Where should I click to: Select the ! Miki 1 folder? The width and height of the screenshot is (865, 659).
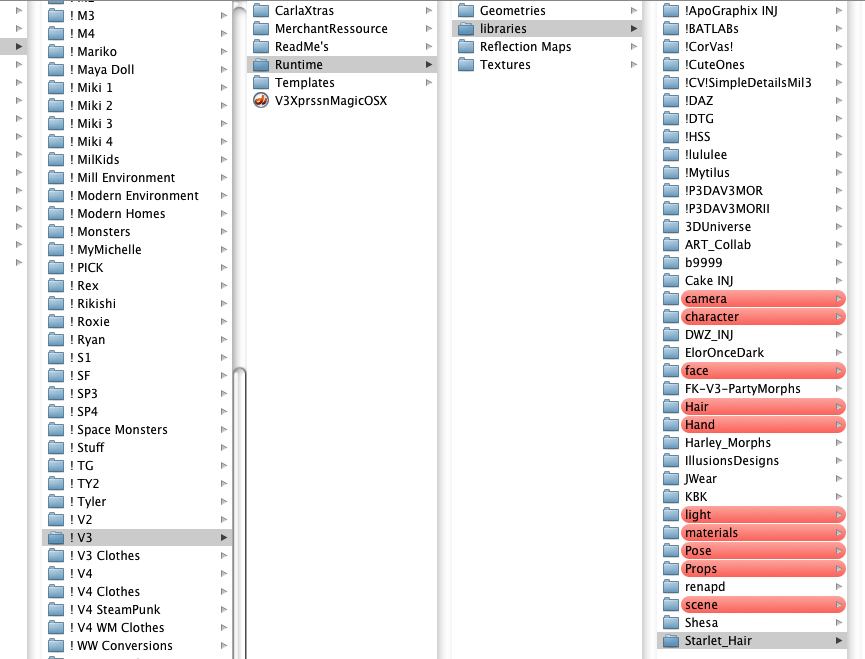137,88
